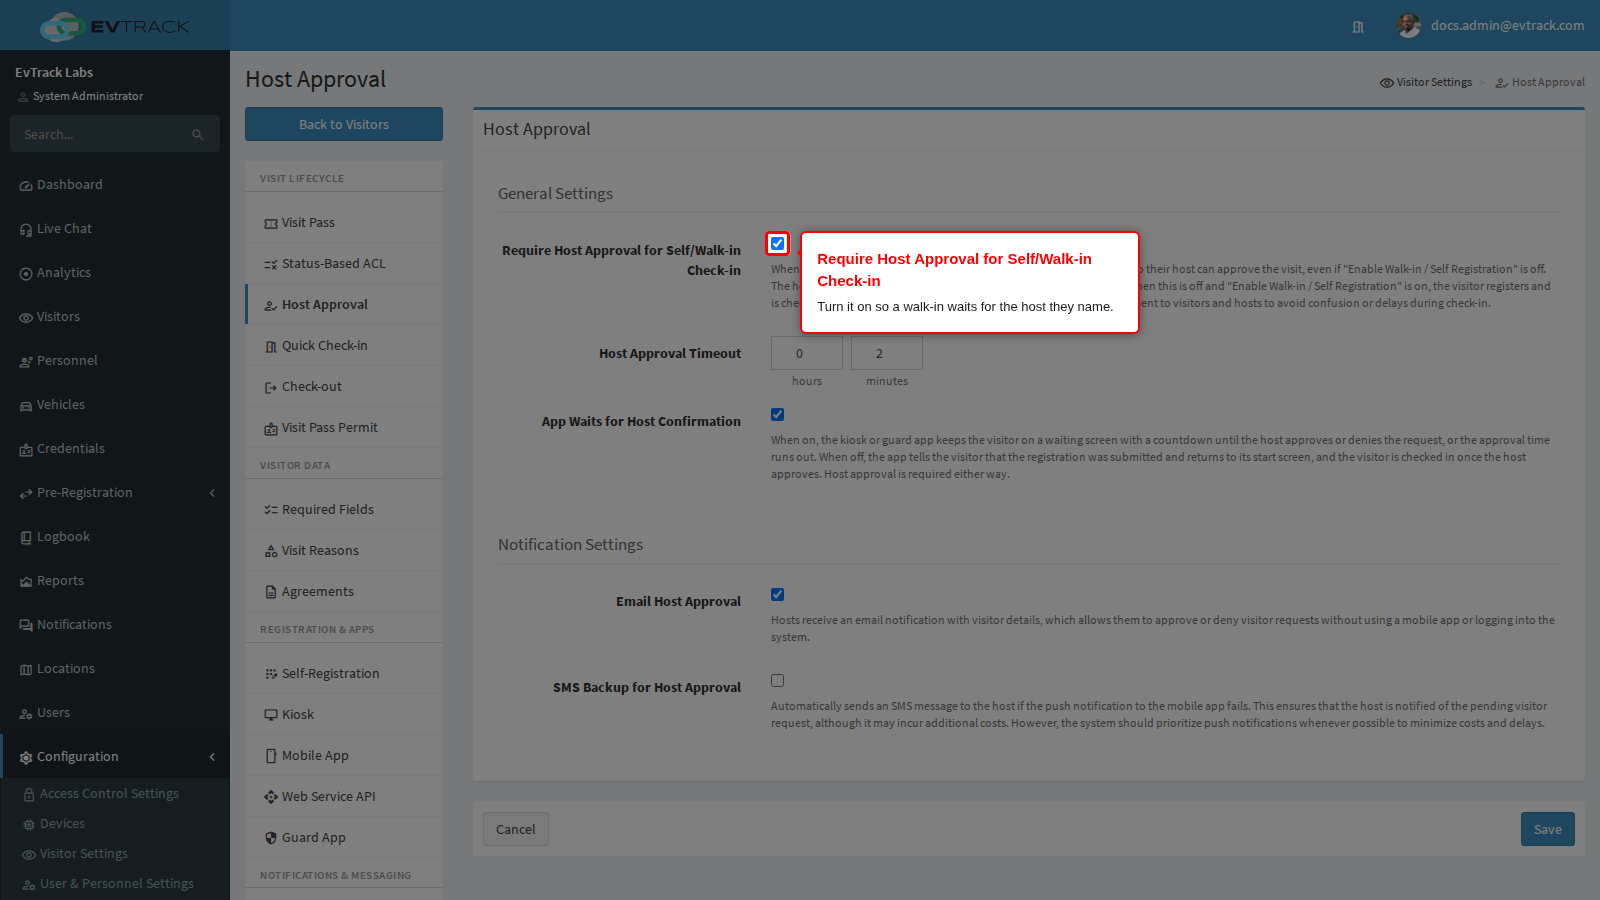Click the search magnifier icon
1600x900 pixels.
point(198,135)
